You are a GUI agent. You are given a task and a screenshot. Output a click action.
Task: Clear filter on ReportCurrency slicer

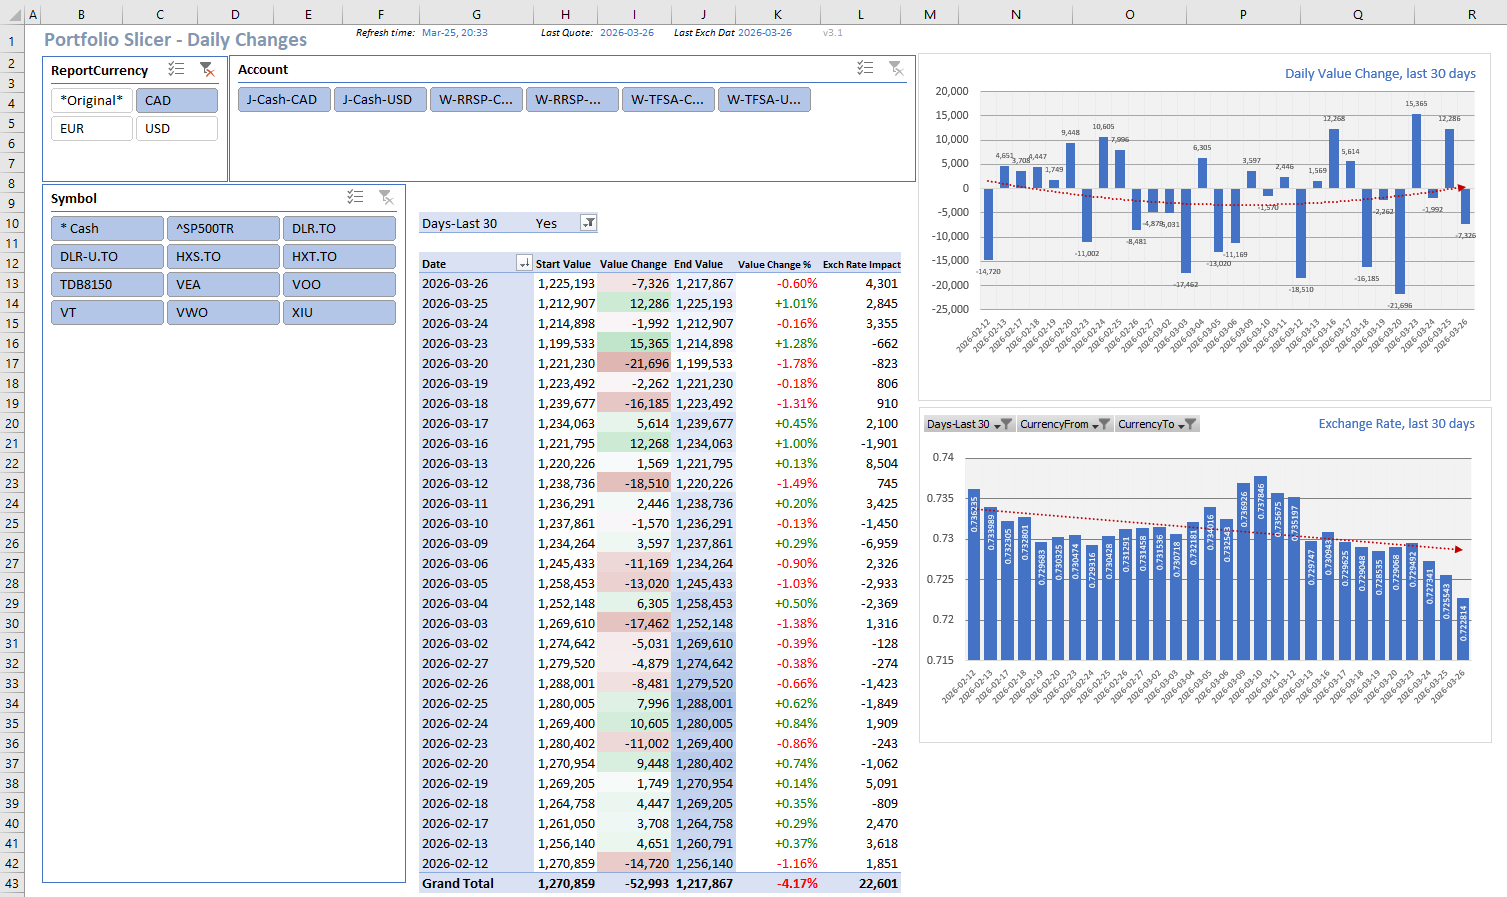click(x=207, y=70)
